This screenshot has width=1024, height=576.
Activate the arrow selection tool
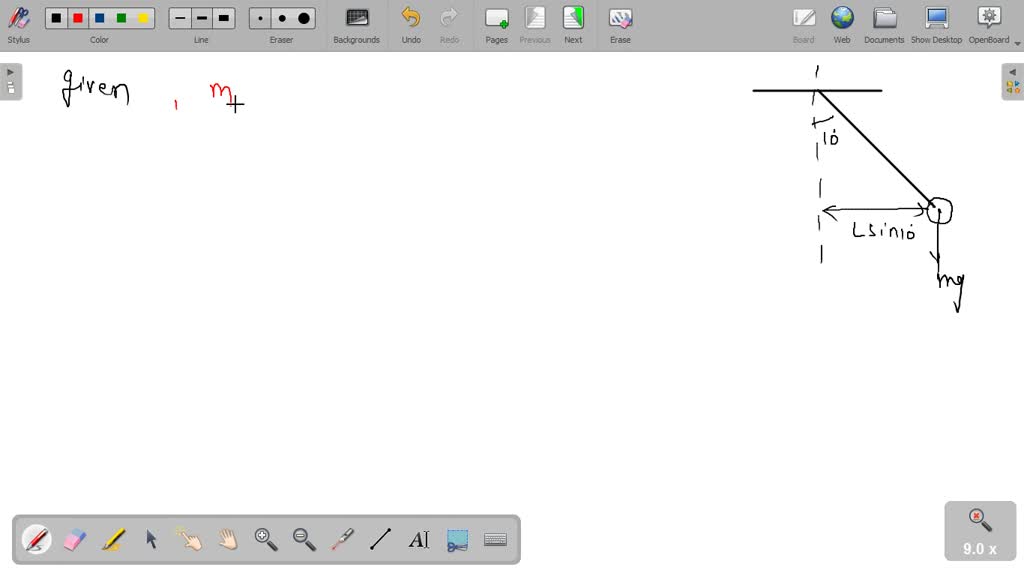[x=151, y=540]
